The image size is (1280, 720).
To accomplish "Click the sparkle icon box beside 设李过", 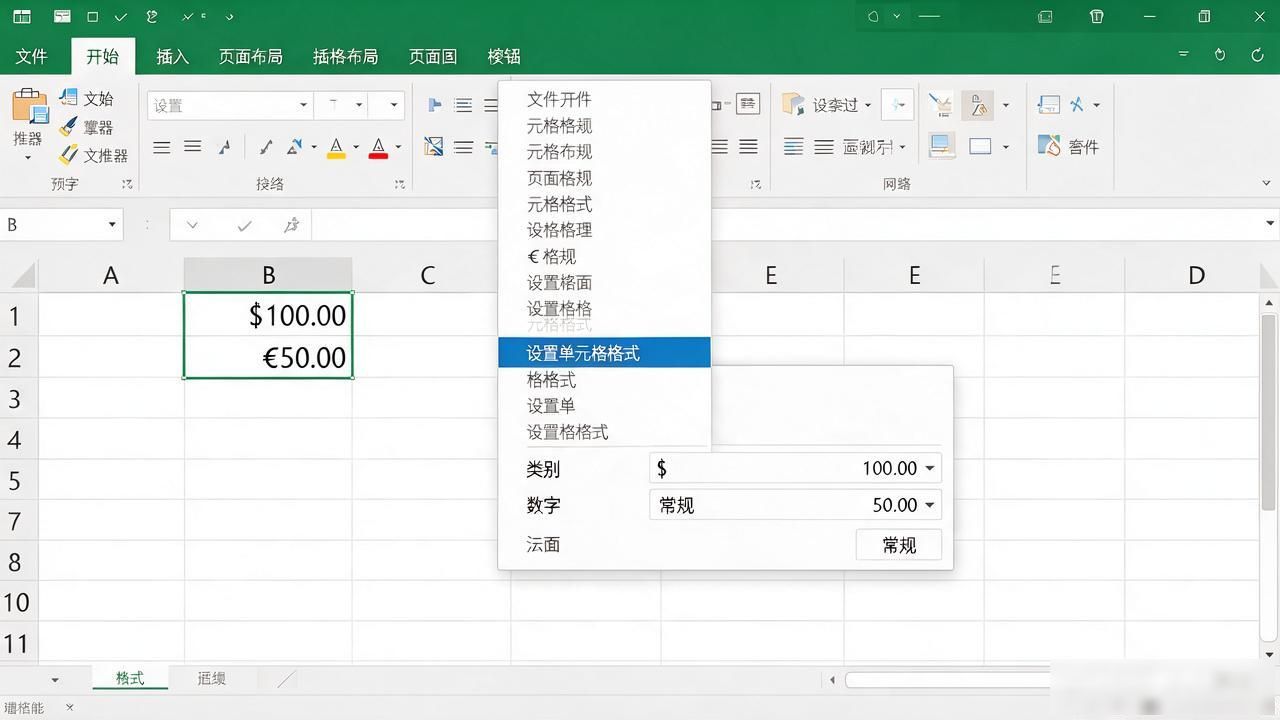I will pyautogui.click(x=897, y=105).
